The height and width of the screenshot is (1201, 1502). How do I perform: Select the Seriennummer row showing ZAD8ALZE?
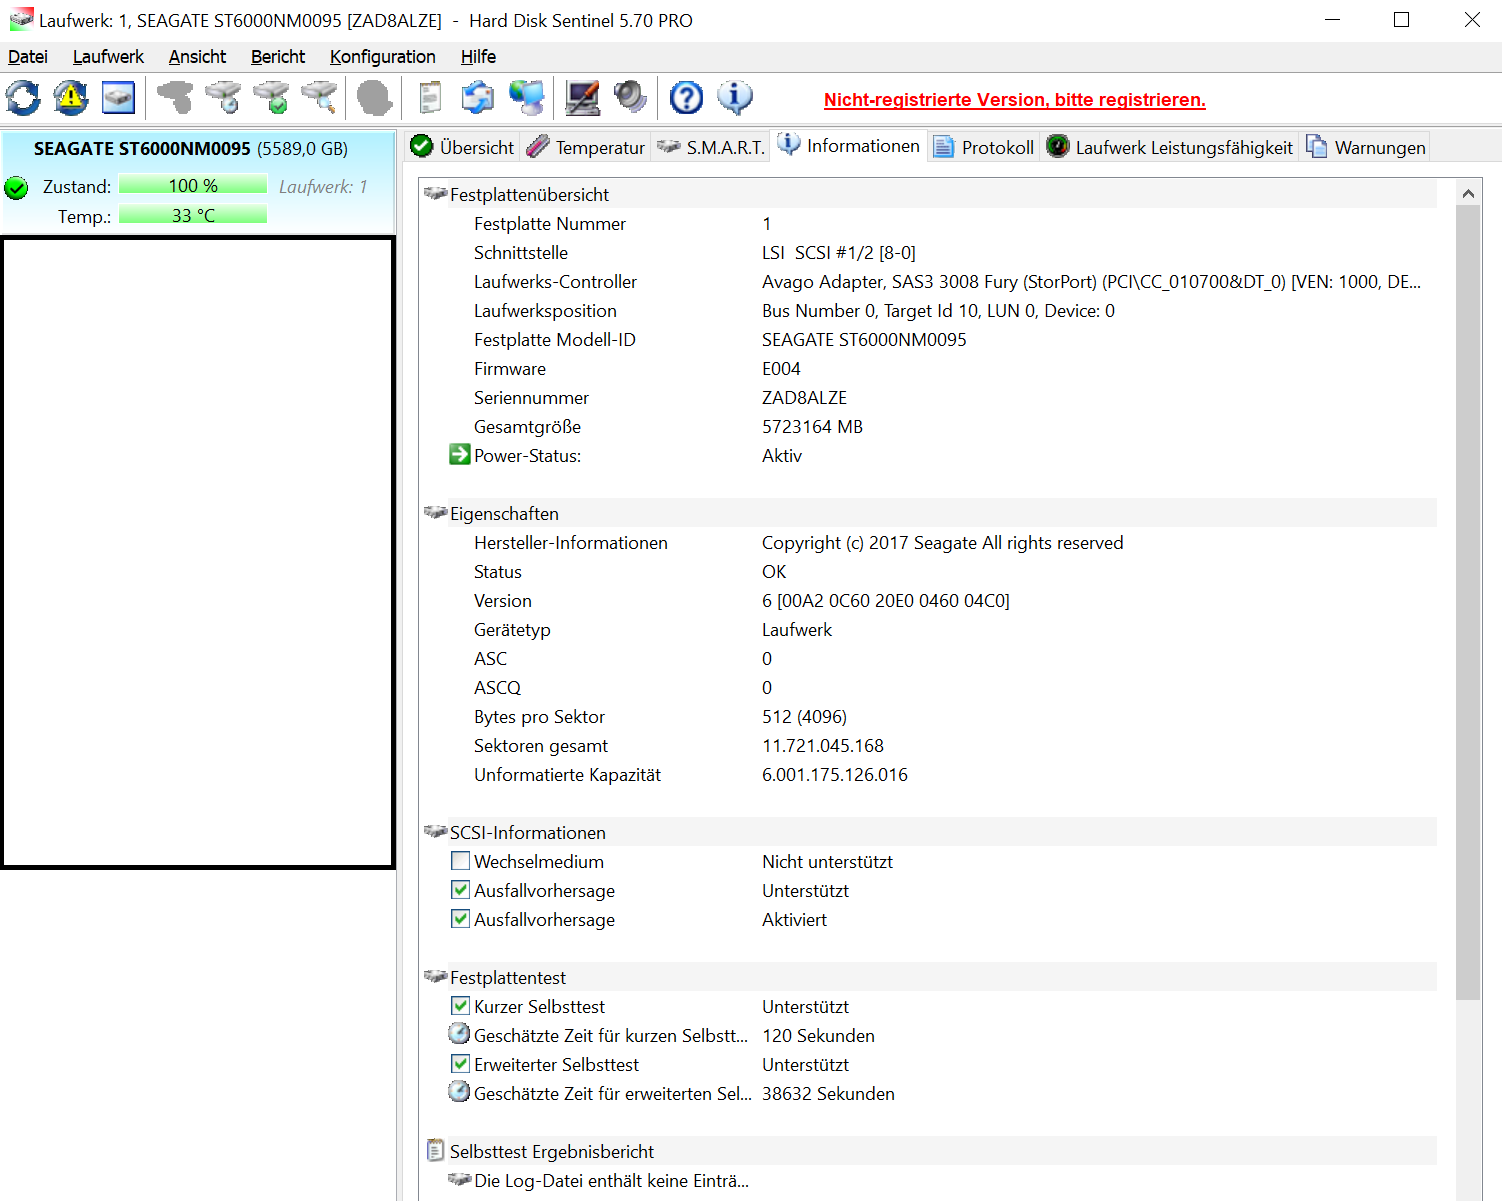[929, 398]
